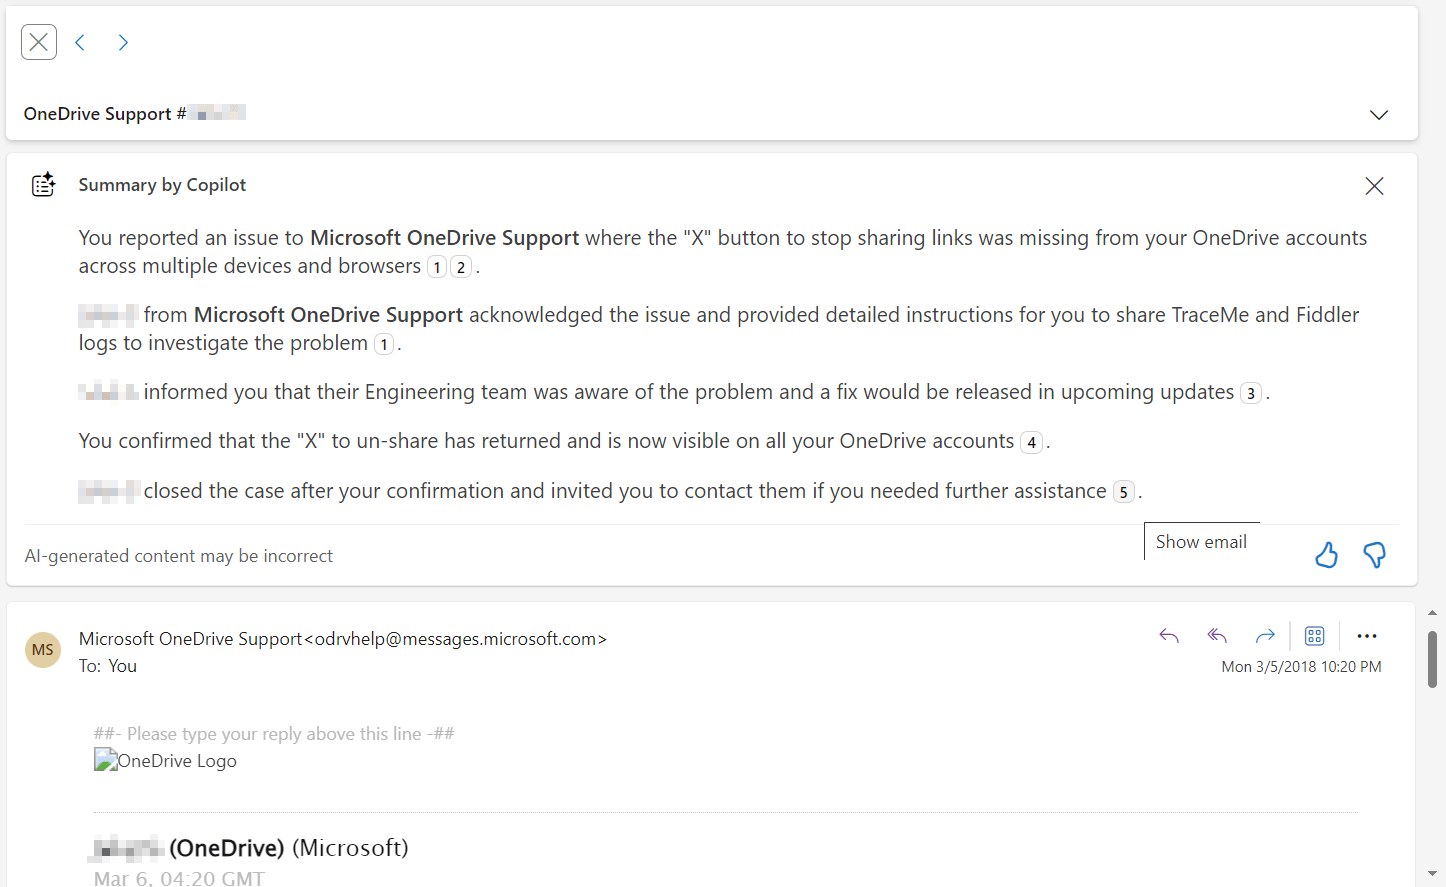Click the Show email button
The image size is (1446, 887).
(x=1201, y=541)
